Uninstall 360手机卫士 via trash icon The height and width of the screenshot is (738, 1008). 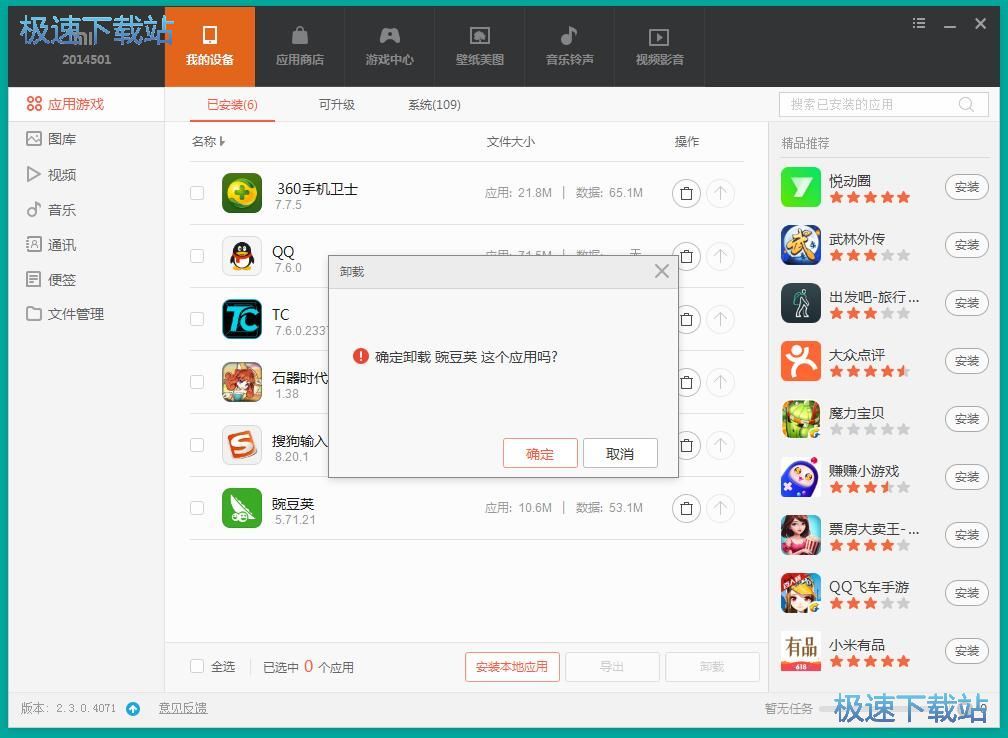[687, 193]
